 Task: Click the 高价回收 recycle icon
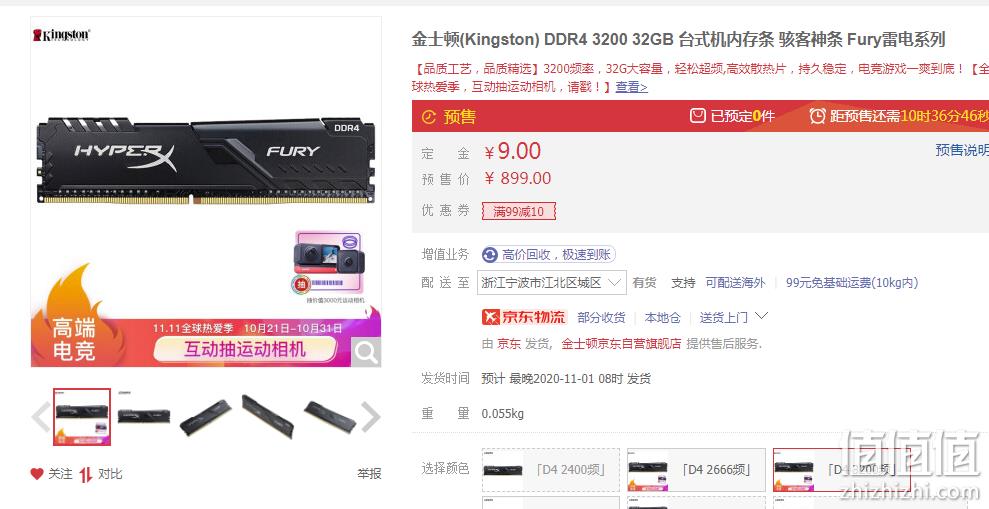point(489,255)
